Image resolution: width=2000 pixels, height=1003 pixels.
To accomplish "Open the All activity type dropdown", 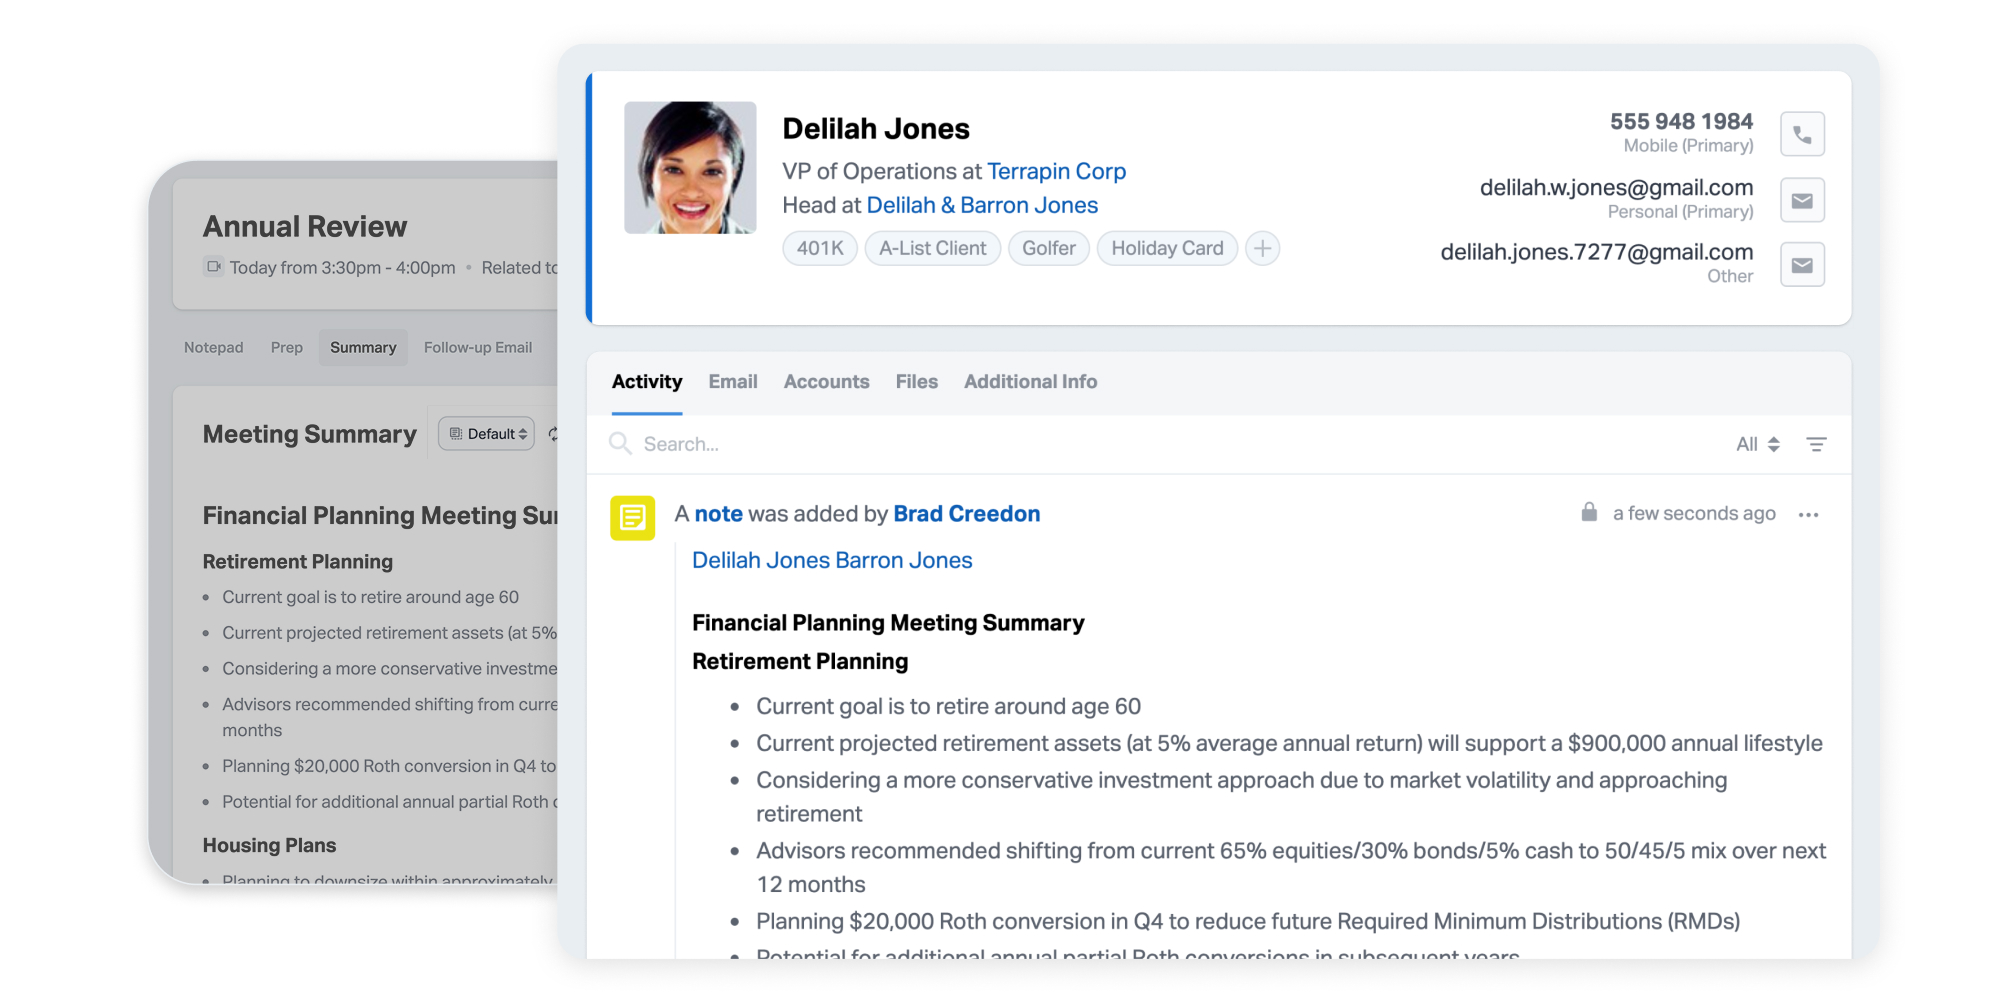I will click(1757, 444).
